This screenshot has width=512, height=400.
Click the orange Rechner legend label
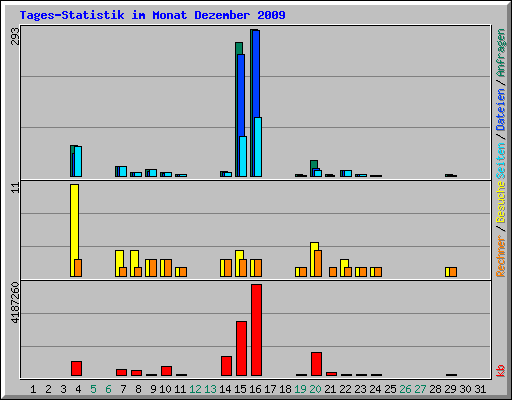coord(500,256)
